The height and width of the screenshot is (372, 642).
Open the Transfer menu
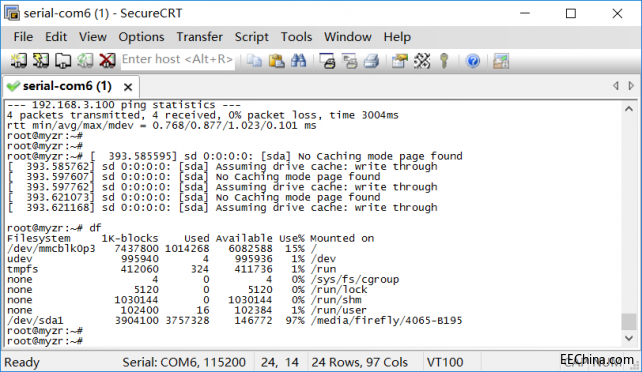tap(199, 37)
